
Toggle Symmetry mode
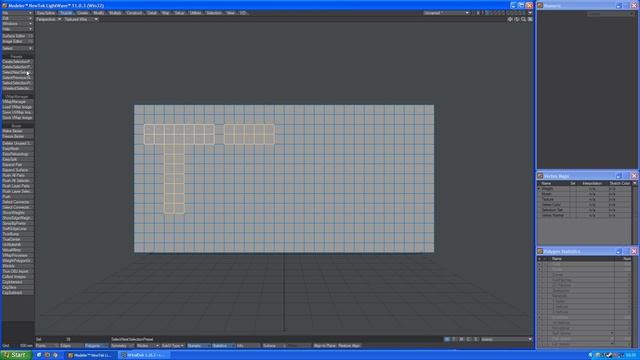click(122, 346)
